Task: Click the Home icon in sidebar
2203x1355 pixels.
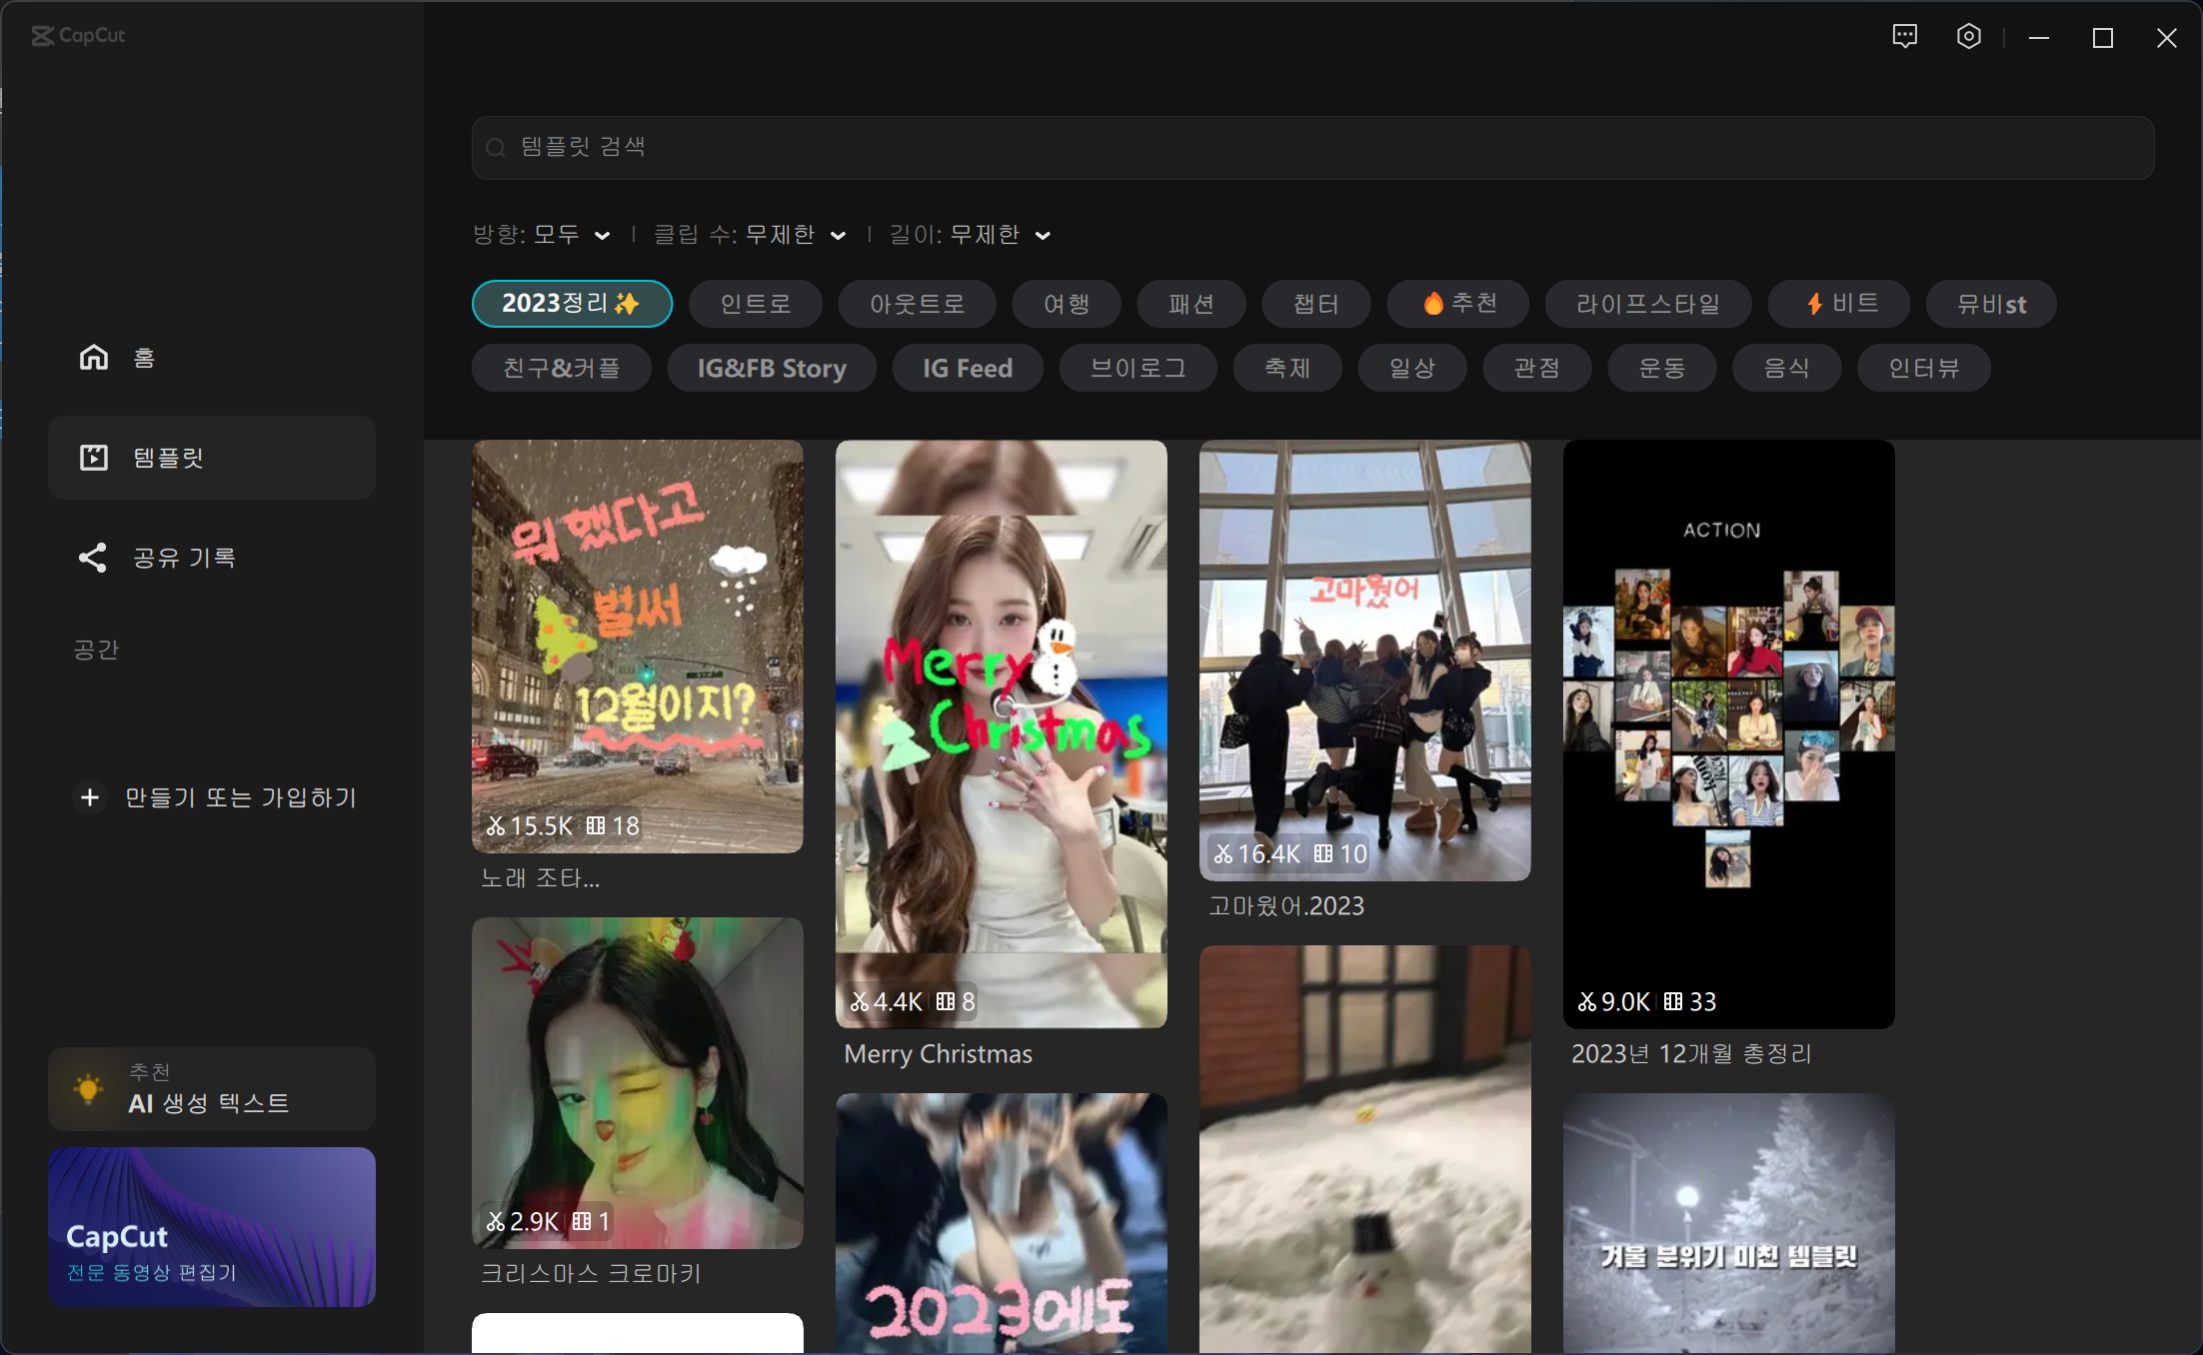Action: point(93,357)
